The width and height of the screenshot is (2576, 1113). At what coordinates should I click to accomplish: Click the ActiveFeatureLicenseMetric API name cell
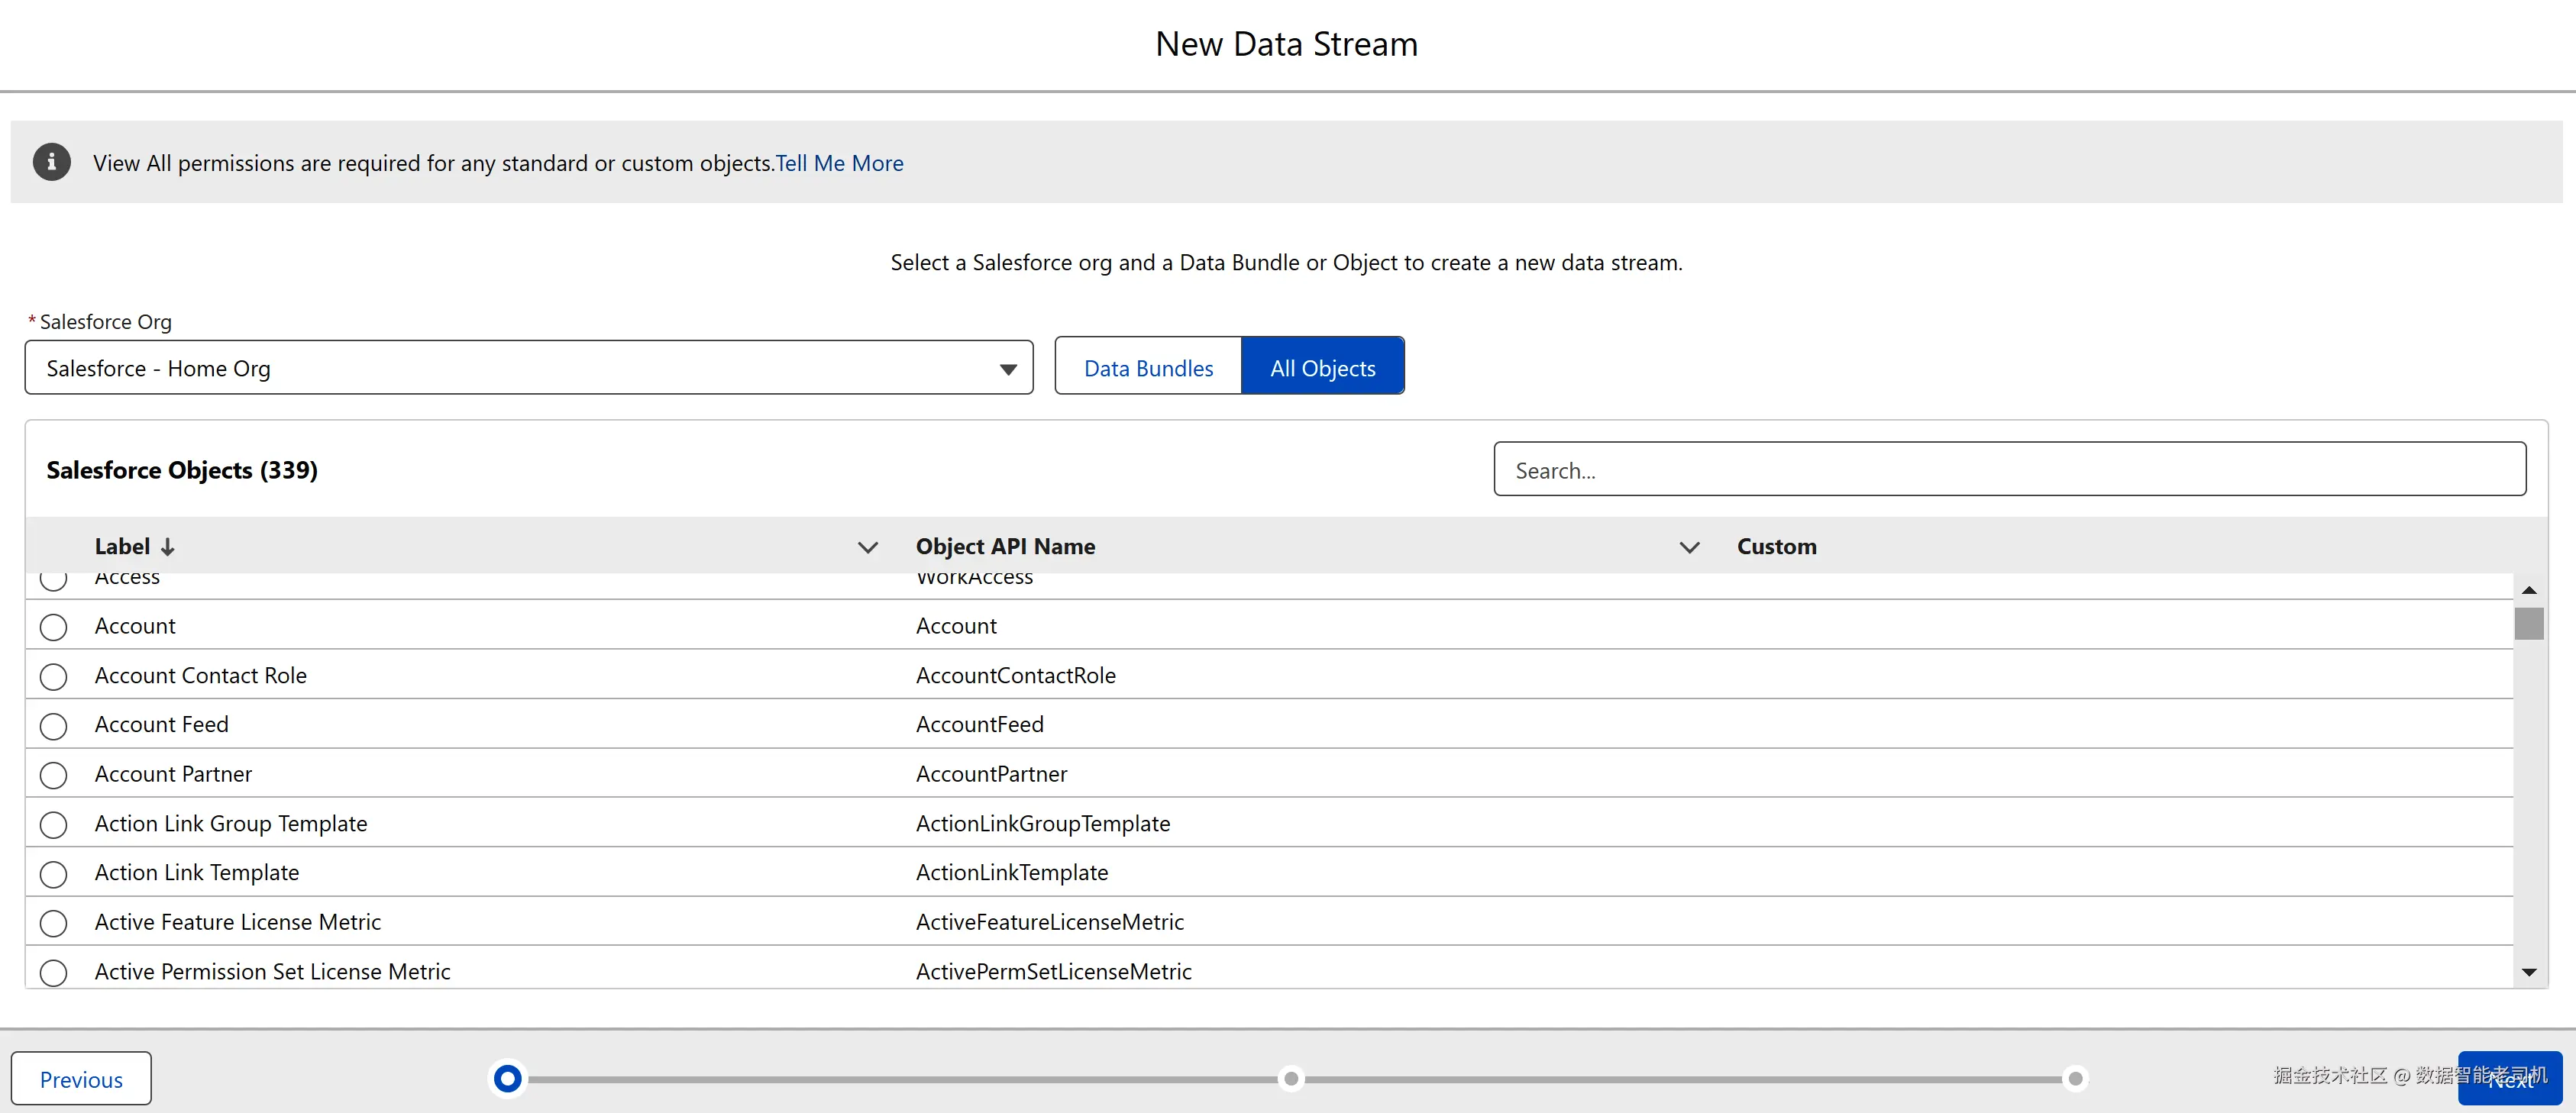[1049, 922]
